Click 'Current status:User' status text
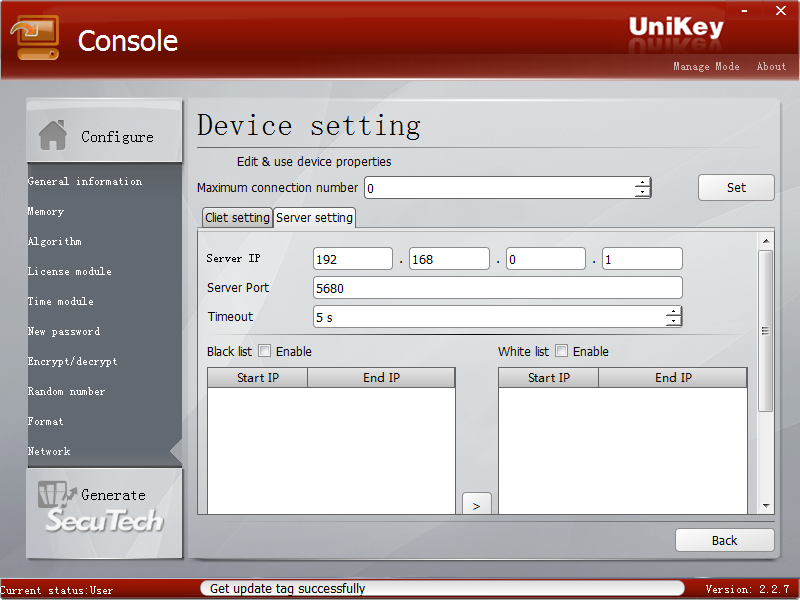The width and height of the screenshot is (800, 600). 57,590
